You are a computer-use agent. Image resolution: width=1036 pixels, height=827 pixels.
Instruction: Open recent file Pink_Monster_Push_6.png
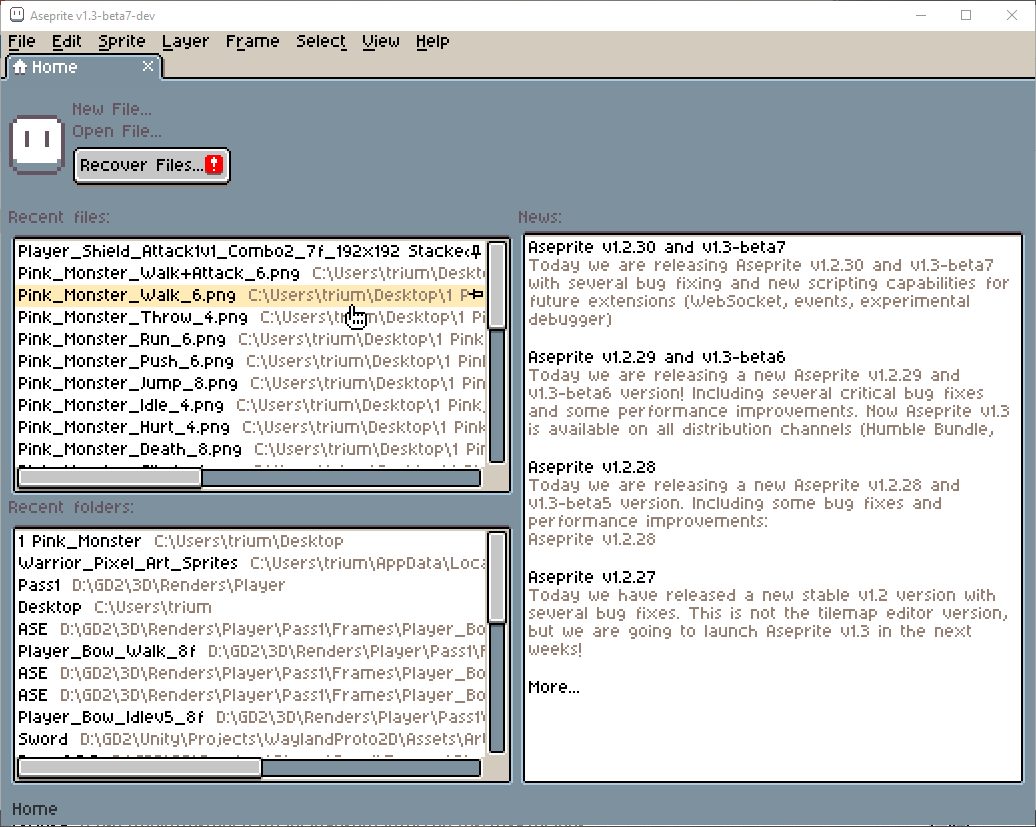click(x=250, y=361)
